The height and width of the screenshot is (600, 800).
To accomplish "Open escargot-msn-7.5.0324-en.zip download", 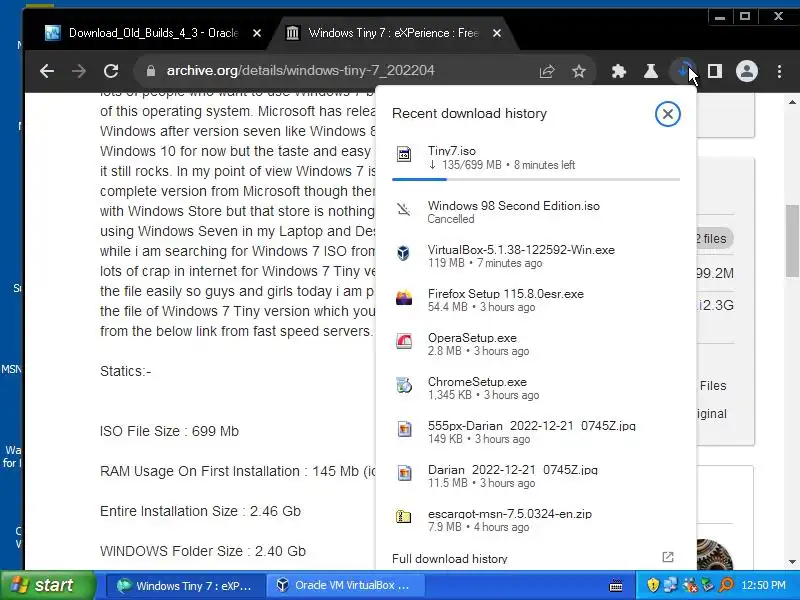I will [x=536, y=520].
